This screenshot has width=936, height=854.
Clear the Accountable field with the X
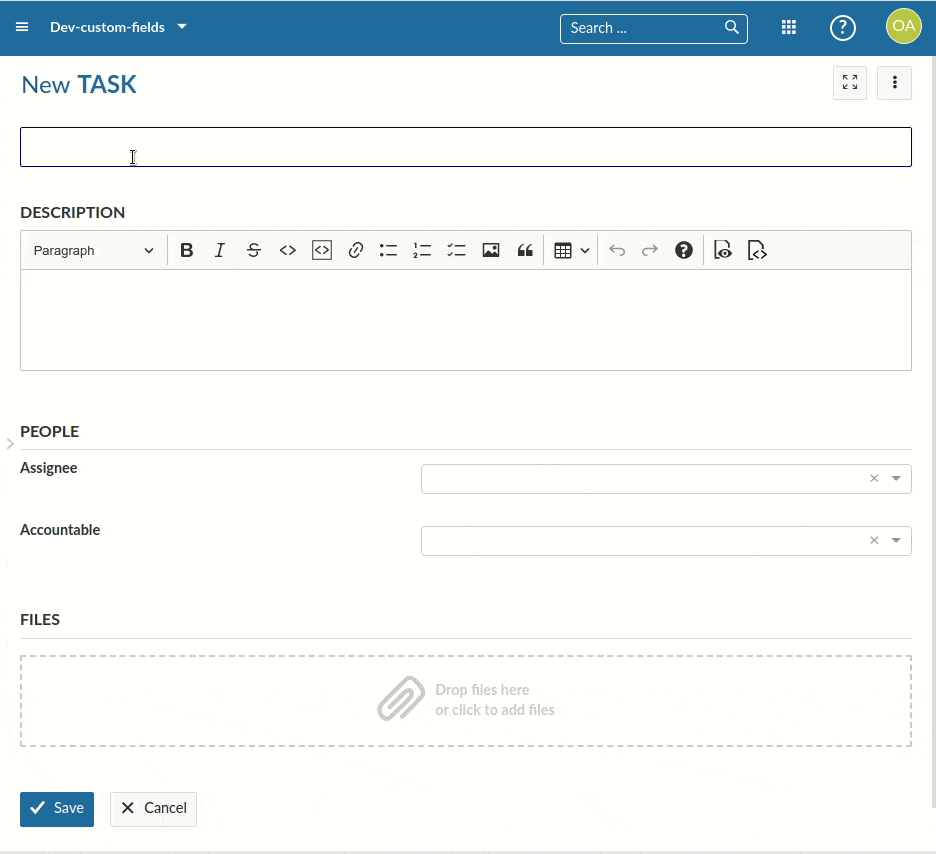874,541
